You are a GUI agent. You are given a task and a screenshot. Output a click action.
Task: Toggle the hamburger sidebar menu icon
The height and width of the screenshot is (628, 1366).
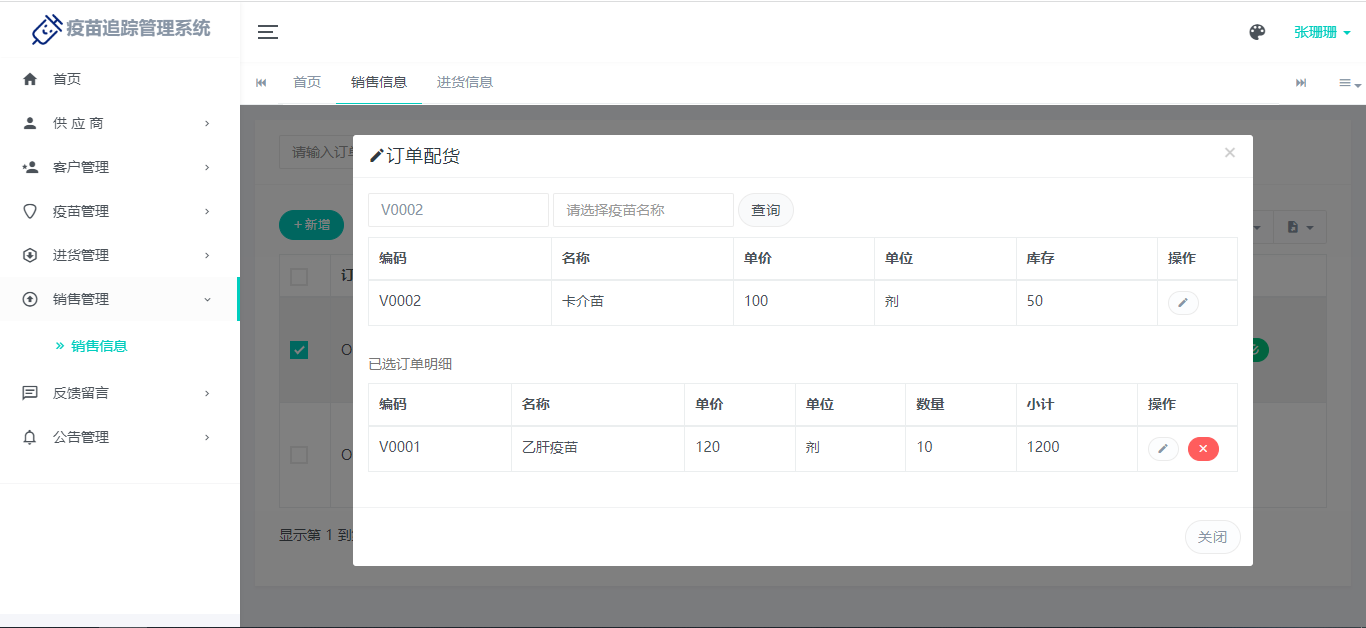click(268, 32)
